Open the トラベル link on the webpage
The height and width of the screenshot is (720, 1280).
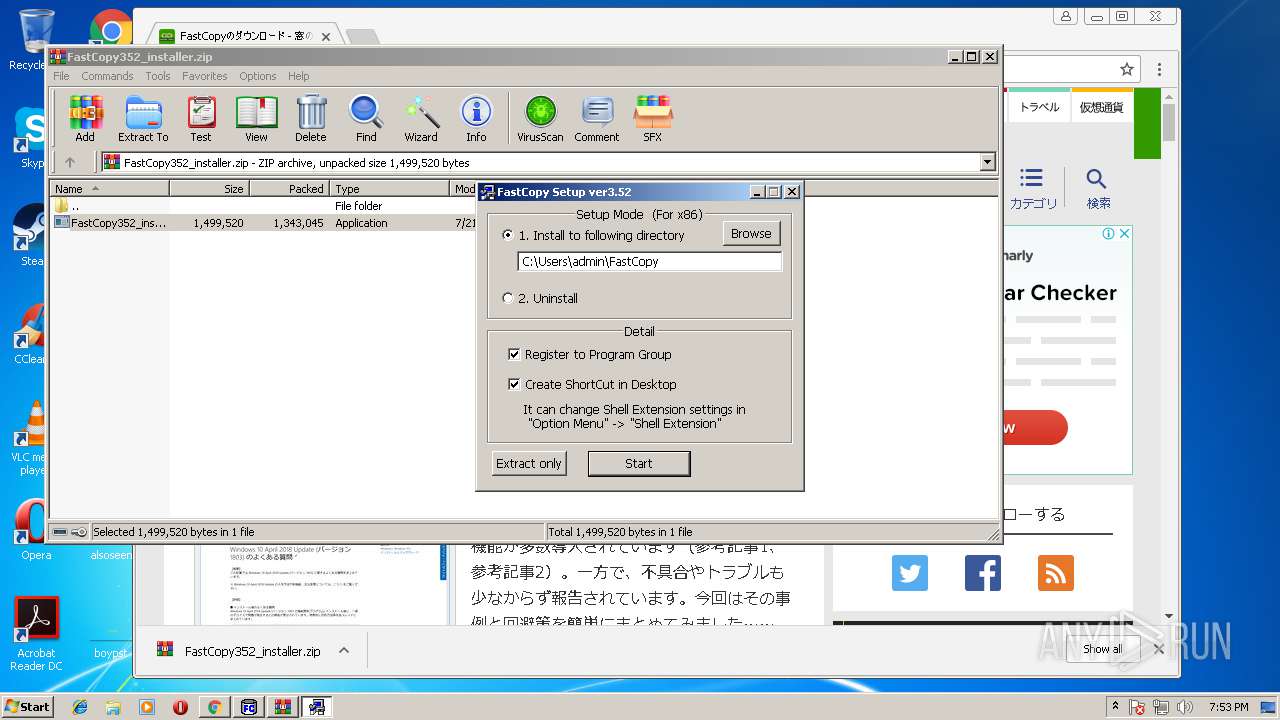point(1039,107)
